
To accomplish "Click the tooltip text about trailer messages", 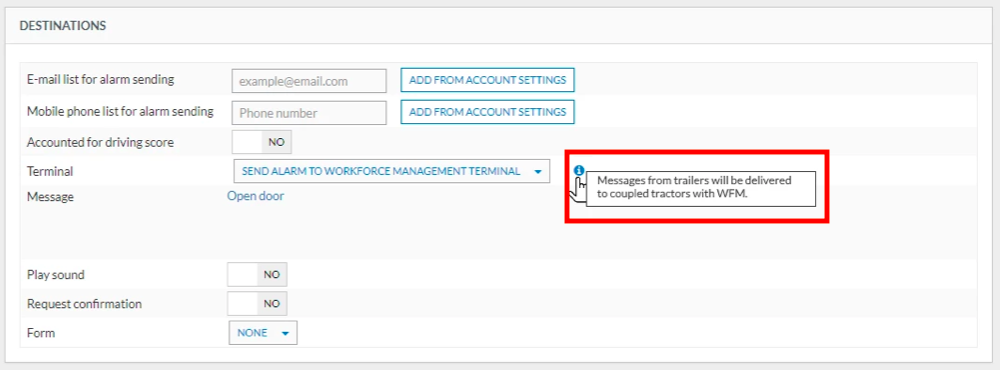I will pyautogui.click(x=694, y=188).
